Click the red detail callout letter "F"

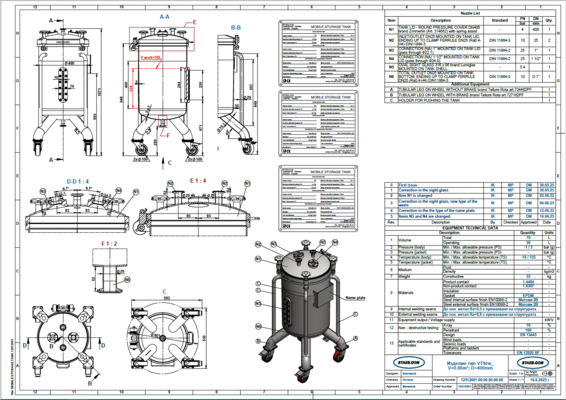pyautogui.click(x=168, y=136)
